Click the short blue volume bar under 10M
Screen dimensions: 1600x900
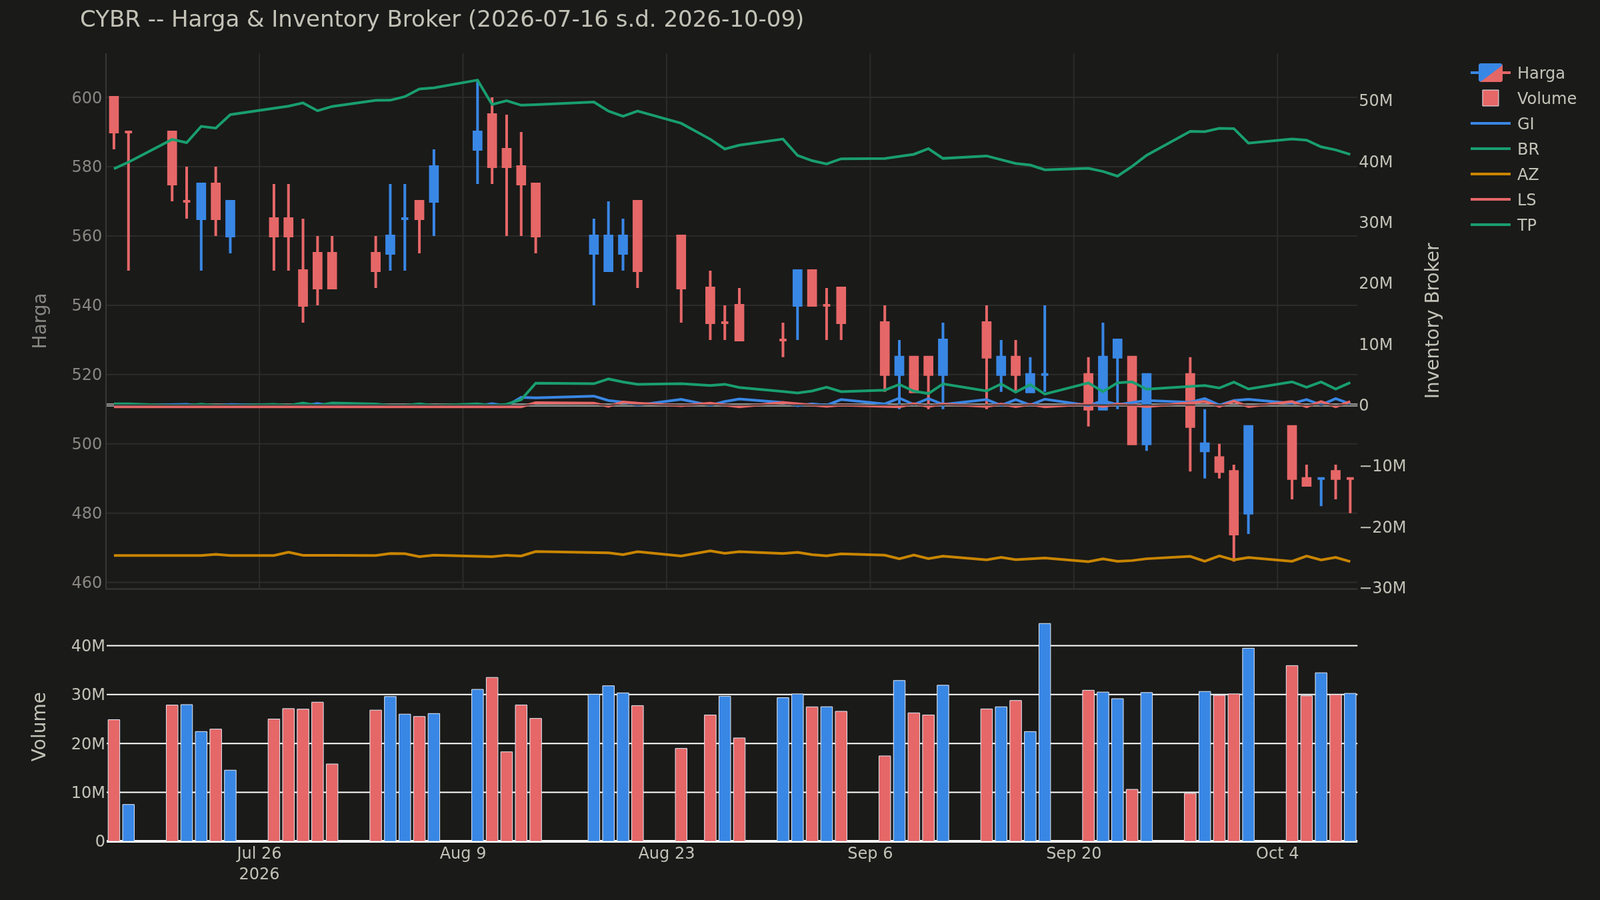pyautogui.click(x=128, y=823)
